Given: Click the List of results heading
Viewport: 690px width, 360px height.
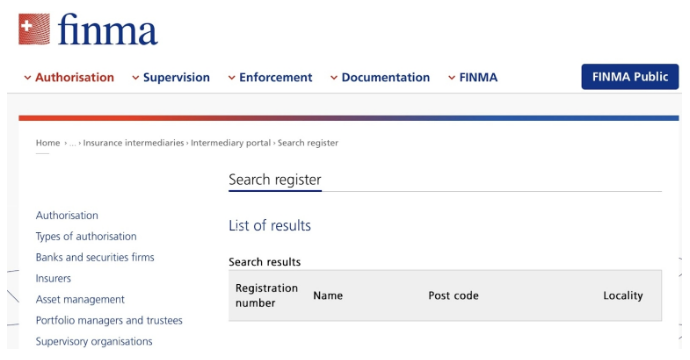Looking at the screenshot, I should (269, 225).
